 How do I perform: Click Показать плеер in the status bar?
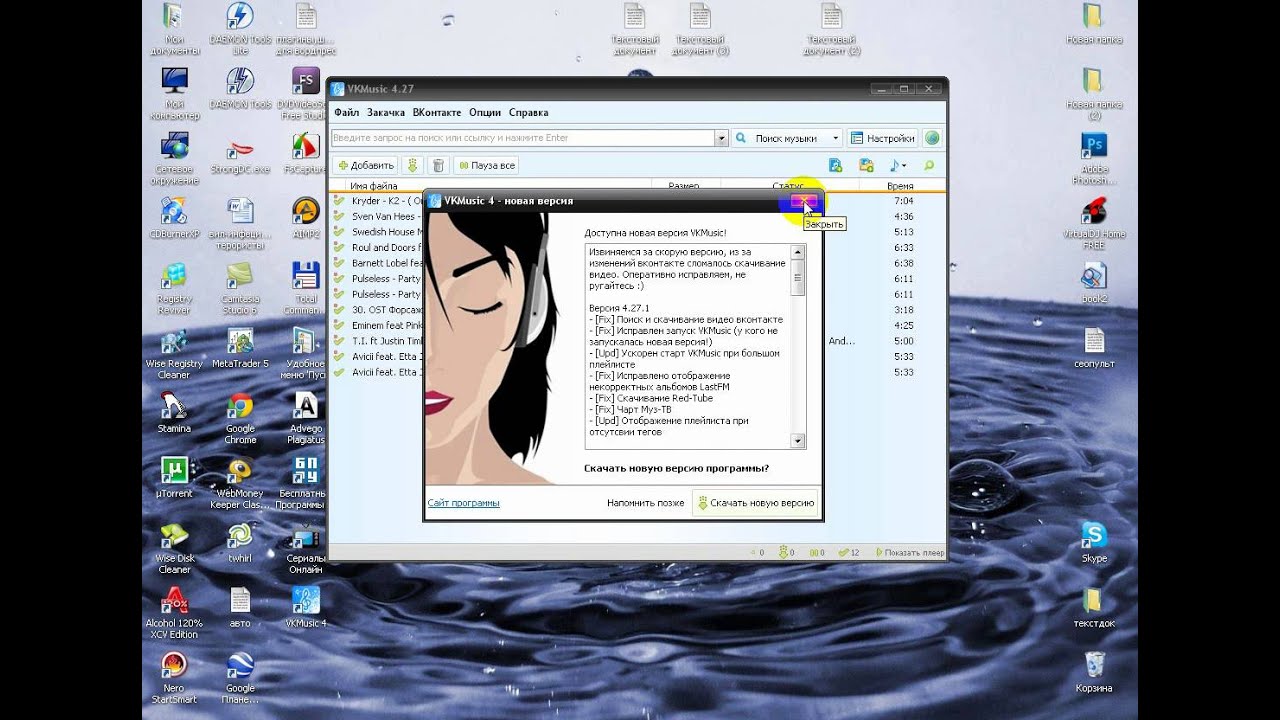point(910,552)
